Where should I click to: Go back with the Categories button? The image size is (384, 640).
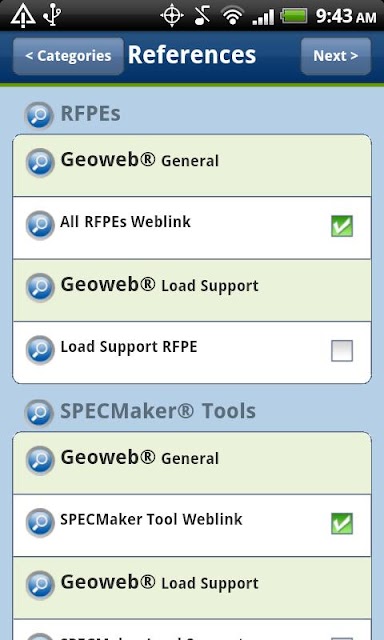tap(68, 56)
